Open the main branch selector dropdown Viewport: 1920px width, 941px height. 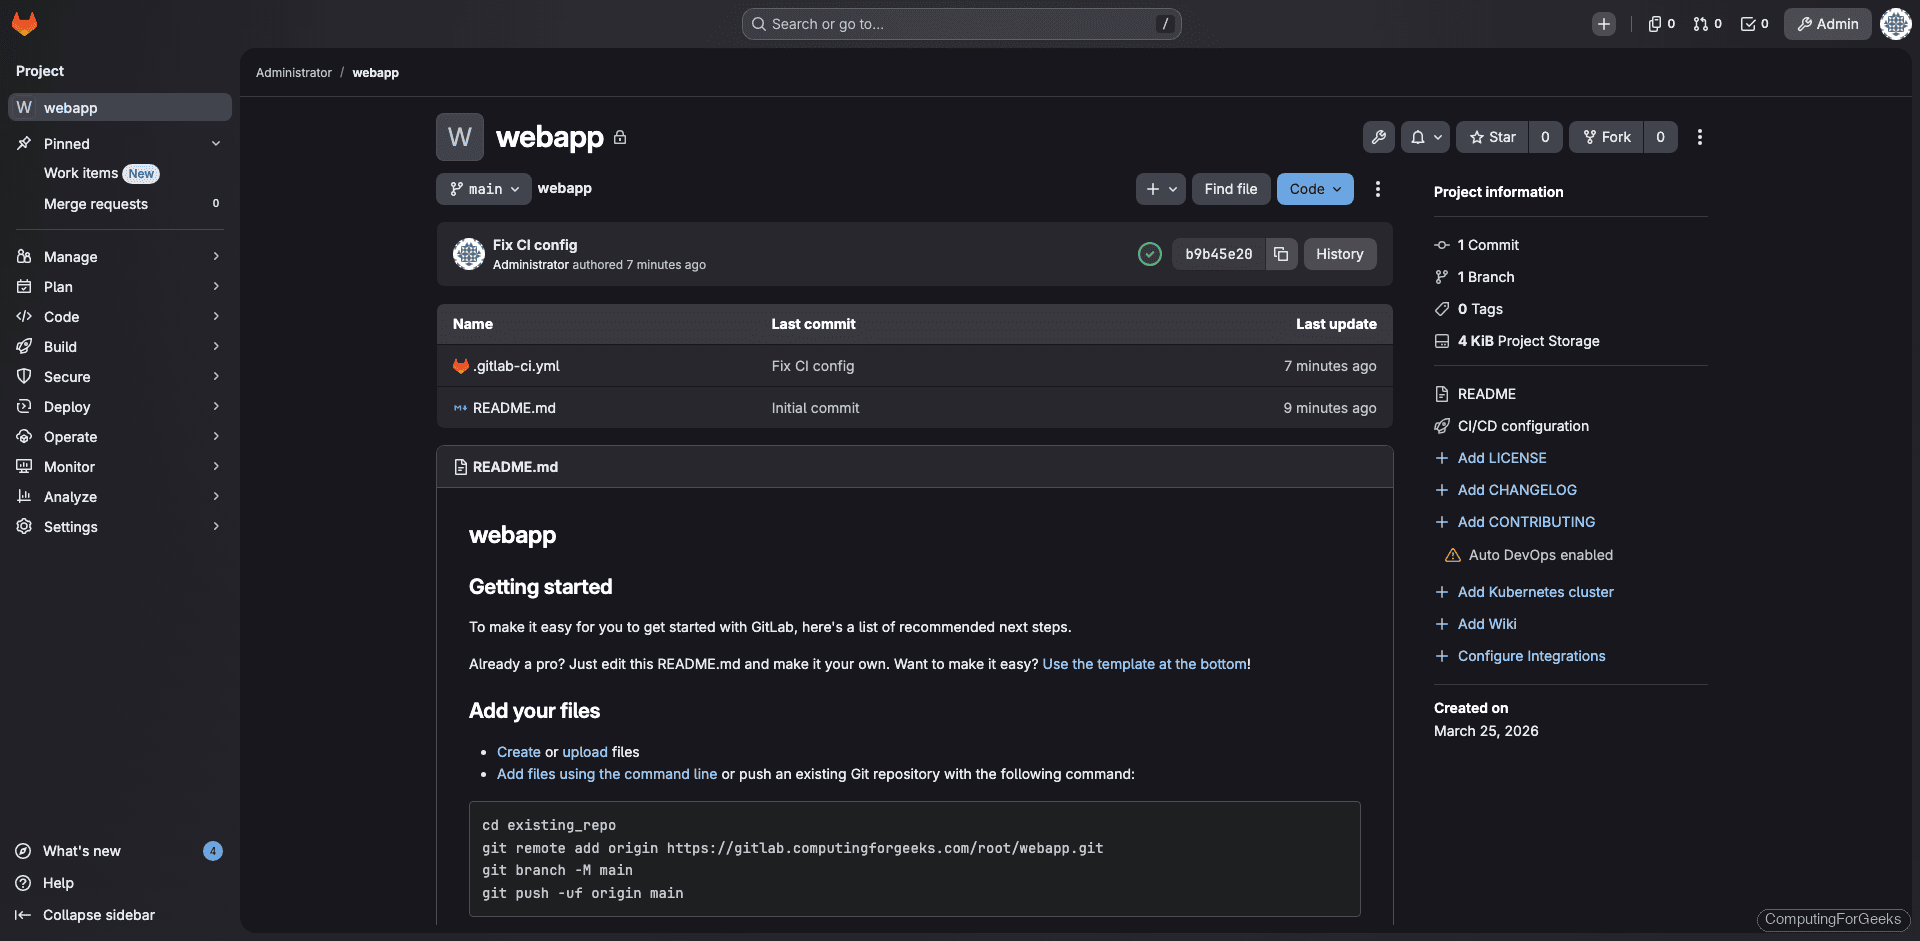point(483,188)
